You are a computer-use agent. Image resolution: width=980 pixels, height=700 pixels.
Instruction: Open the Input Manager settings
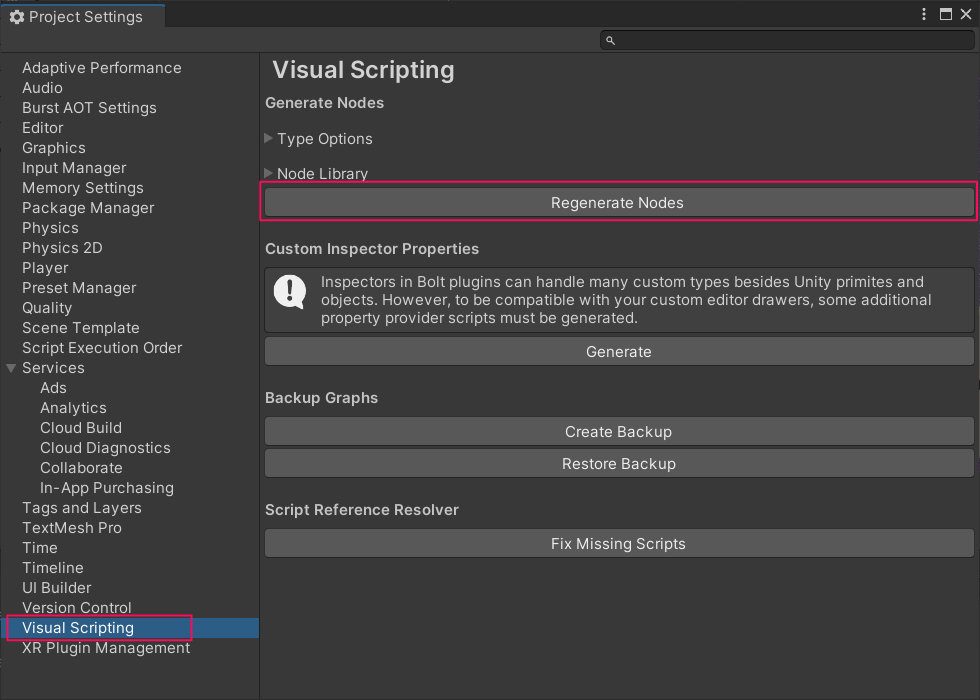click(x=74, y=168)
